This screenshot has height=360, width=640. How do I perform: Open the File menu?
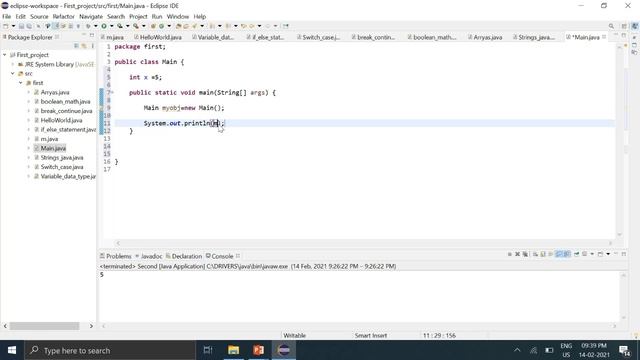click(7, 16)
